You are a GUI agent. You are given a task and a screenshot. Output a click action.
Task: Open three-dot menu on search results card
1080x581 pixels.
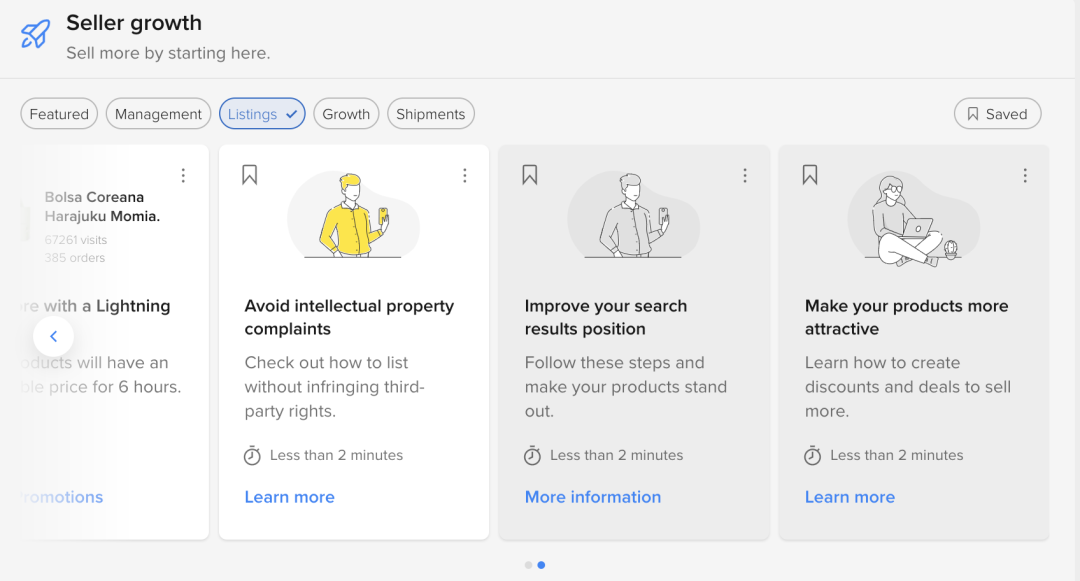point(745,176)
